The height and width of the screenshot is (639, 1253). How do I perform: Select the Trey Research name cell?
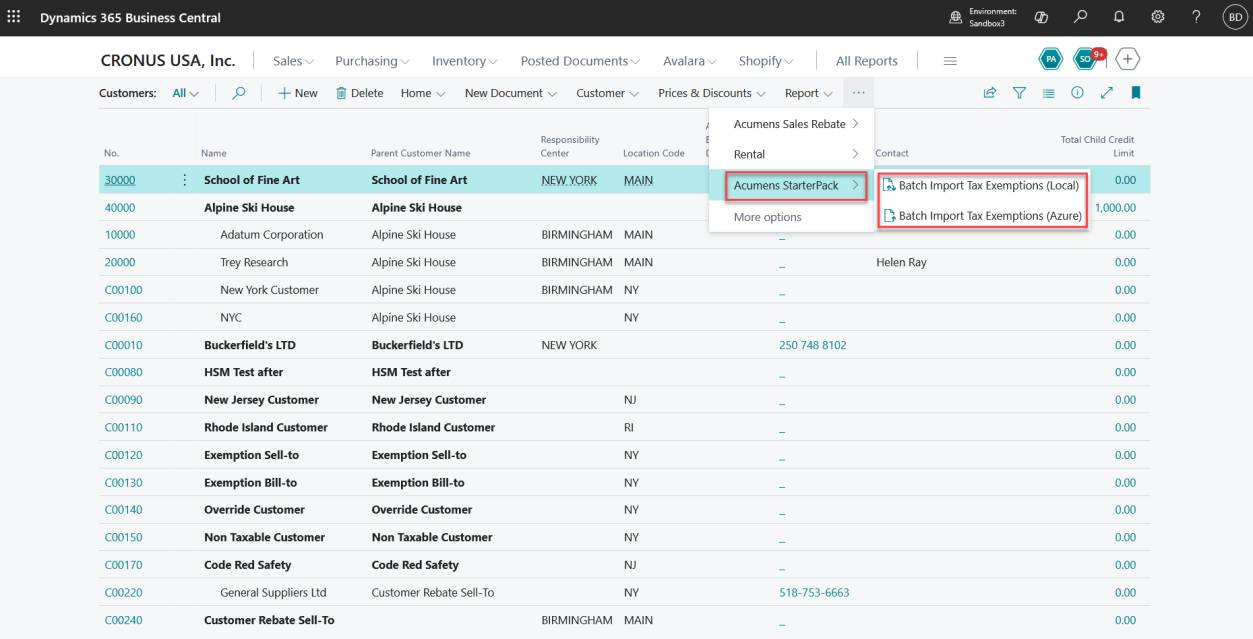click(254, 262)
